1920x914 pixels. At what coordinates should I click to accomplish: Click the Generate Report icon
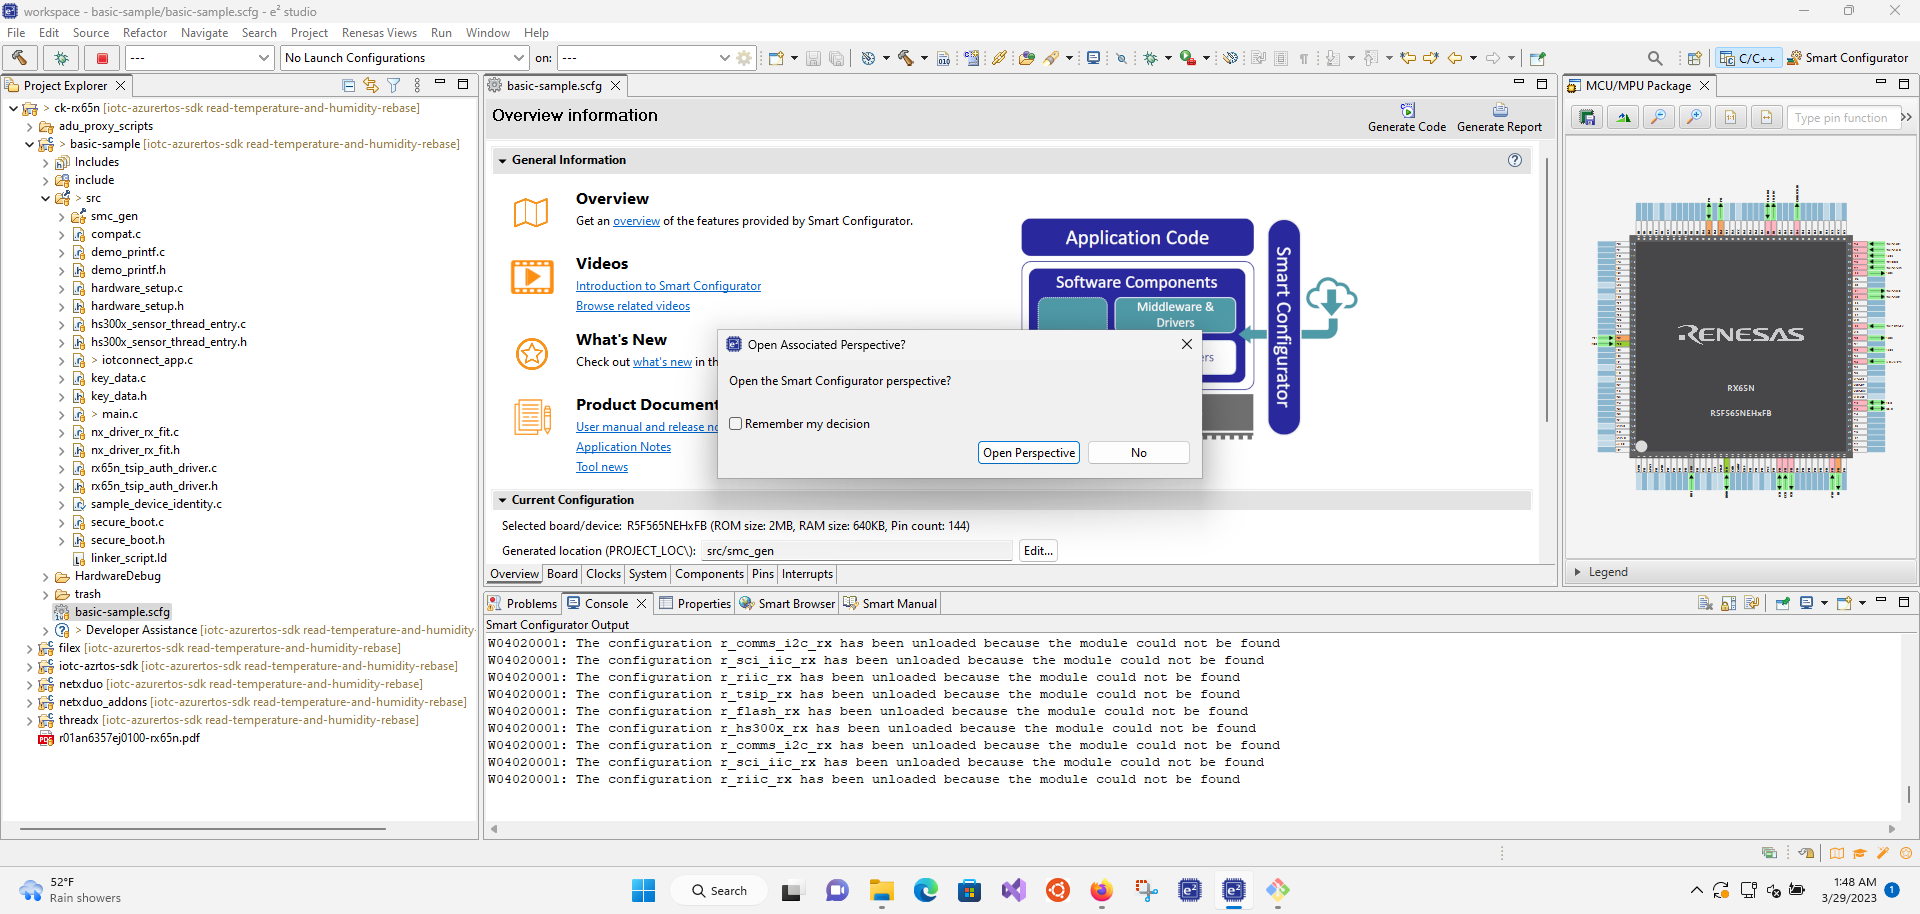[x=1499, y=110]
